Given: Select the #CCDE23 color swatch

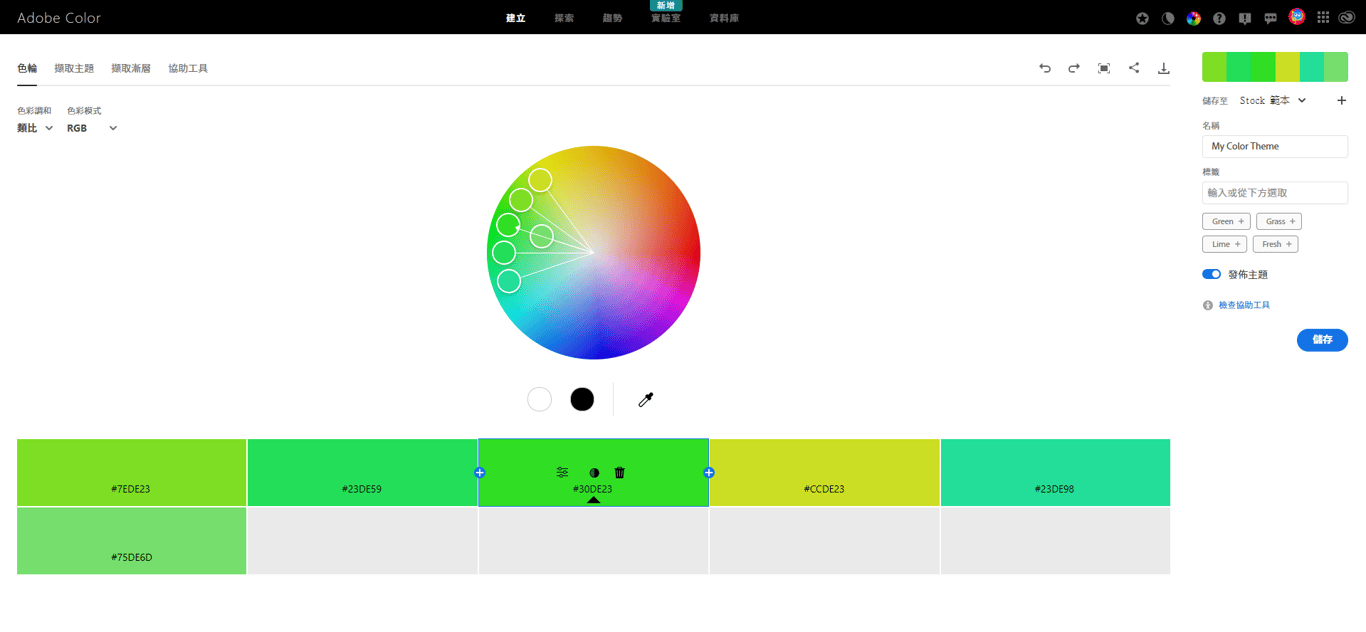Looking at the screenshot, I should click(x=824, y=472).
